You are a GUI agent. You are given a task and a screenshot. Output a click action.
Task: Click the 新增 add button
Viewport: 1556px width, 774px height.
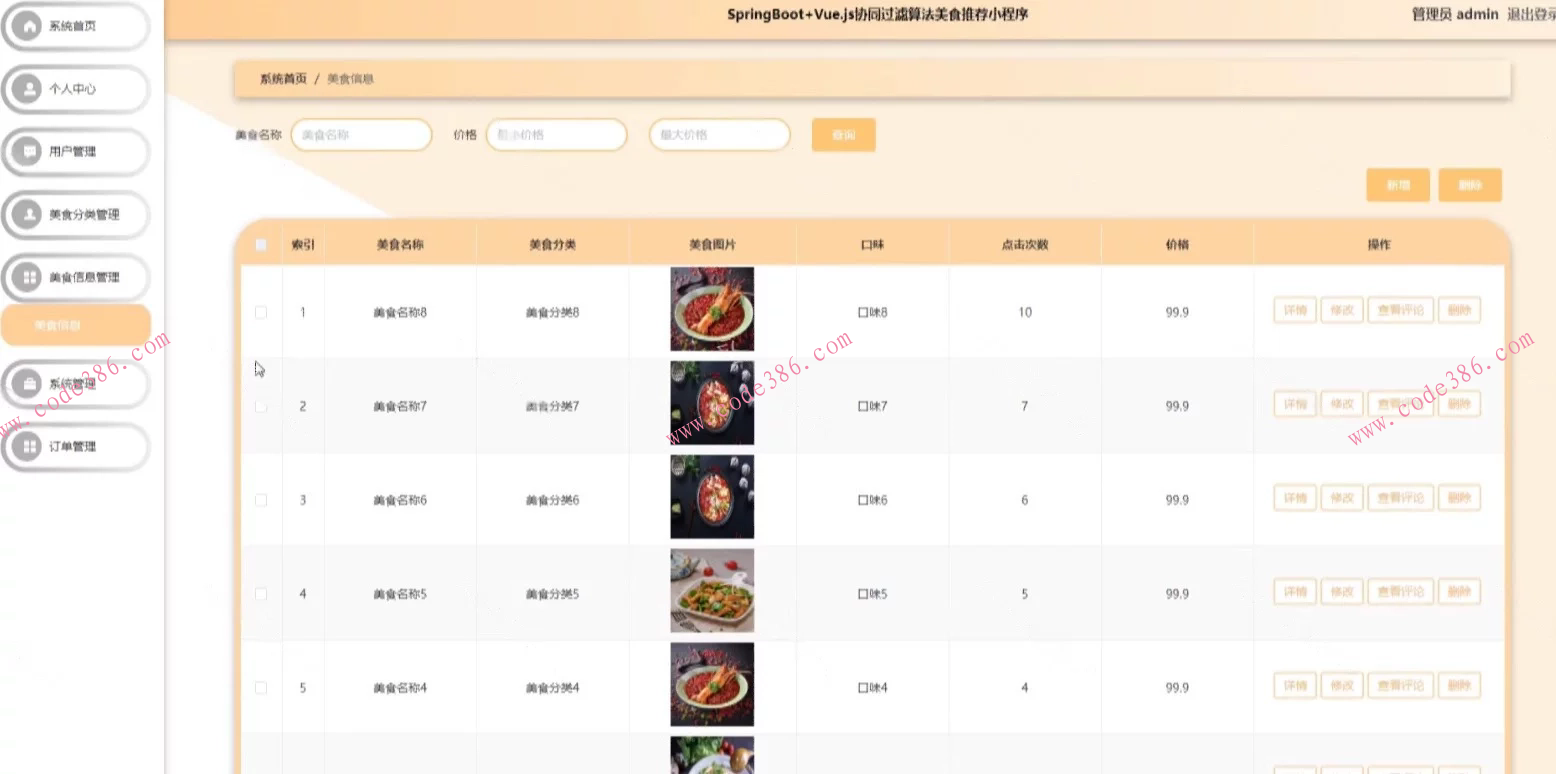[1397, 184]
